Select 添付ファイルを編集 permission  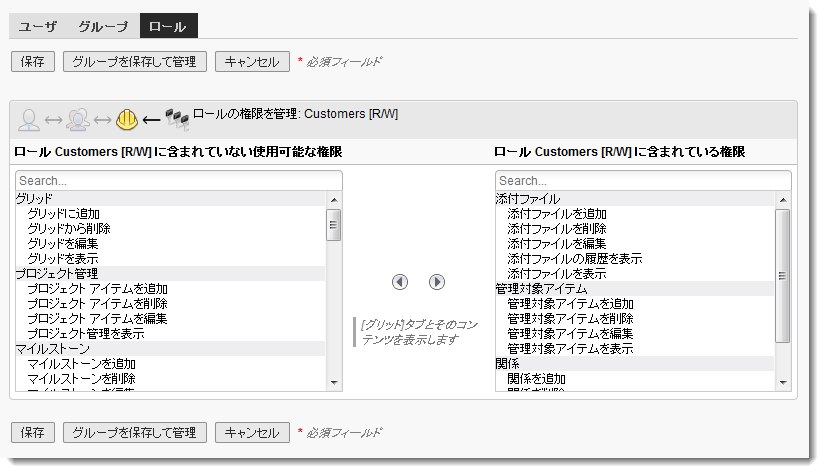tap(635, 244)
